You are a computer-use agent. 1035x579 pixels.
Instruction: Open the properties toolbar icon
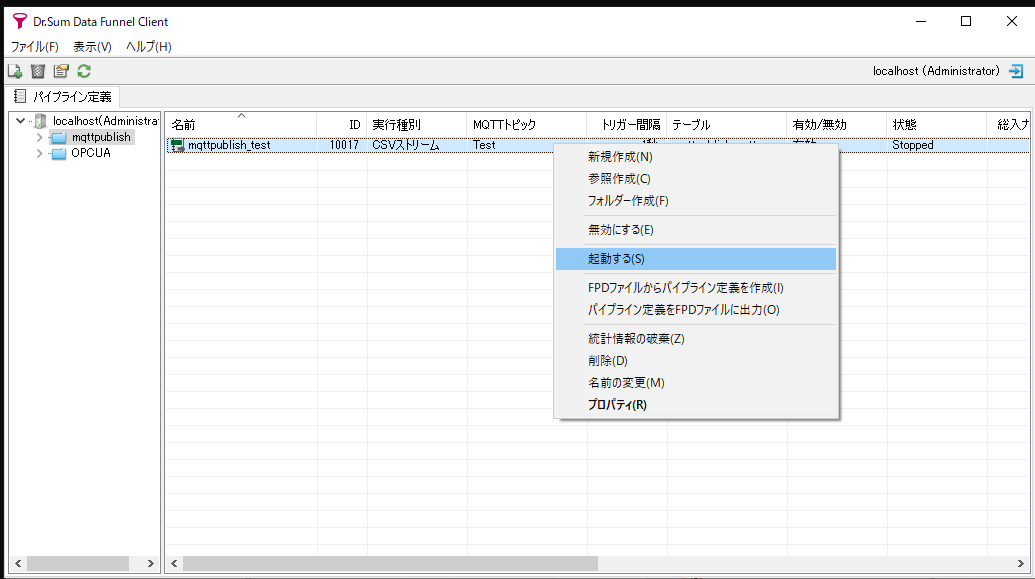point(61,71)
